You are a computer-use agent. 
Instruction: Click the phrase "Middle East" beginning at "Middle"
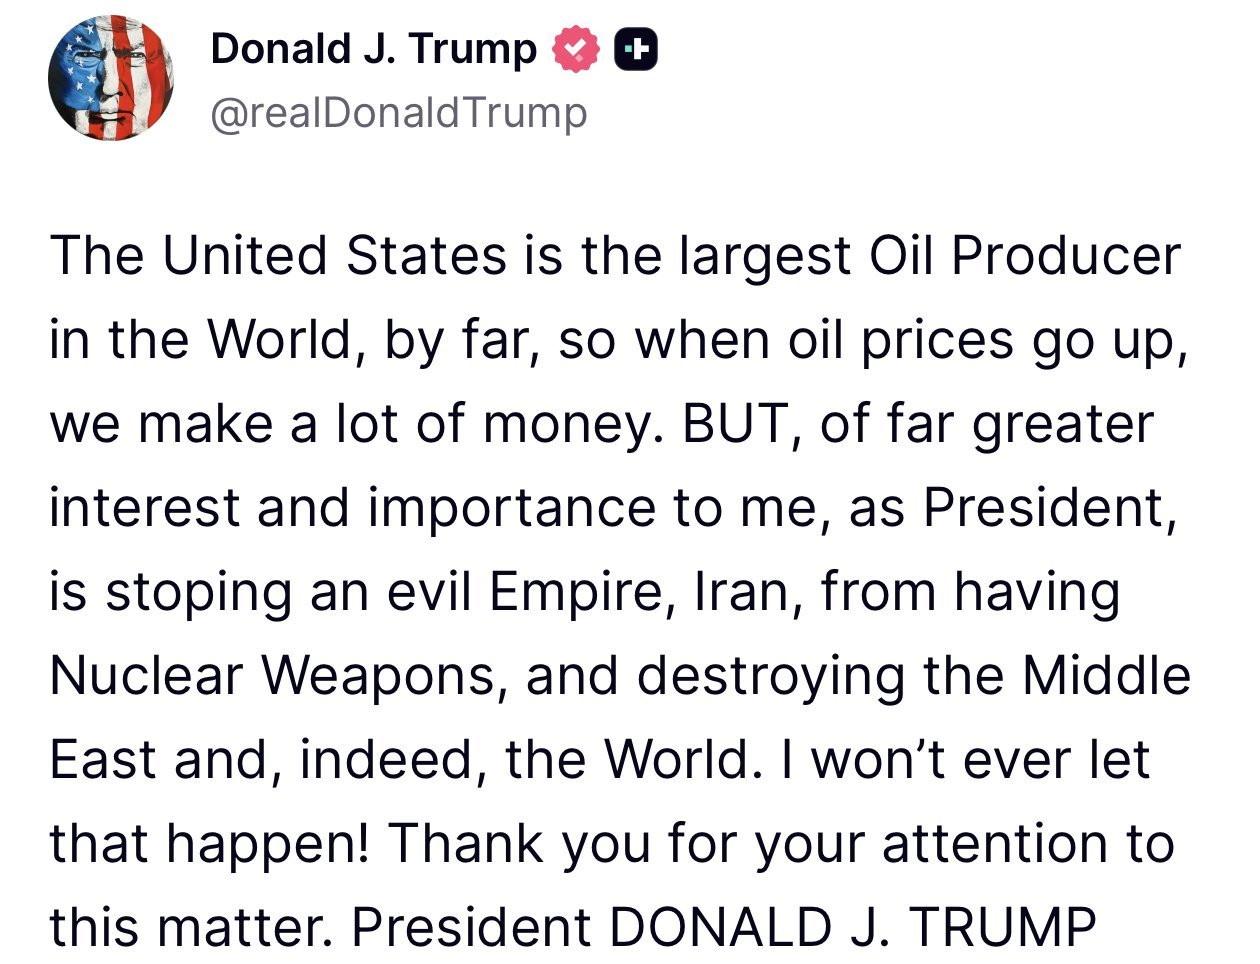pyautogui.click(x=1105, y=676)
